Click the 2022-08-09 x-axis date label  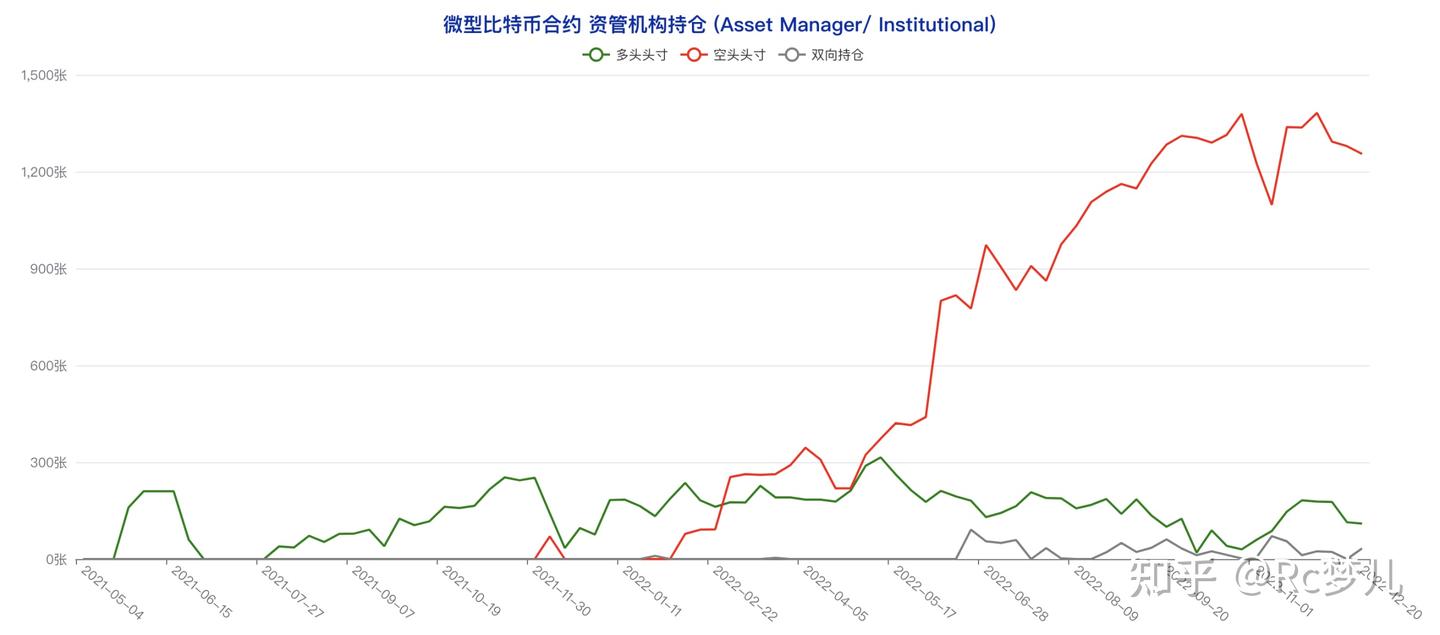point(1104,593)
